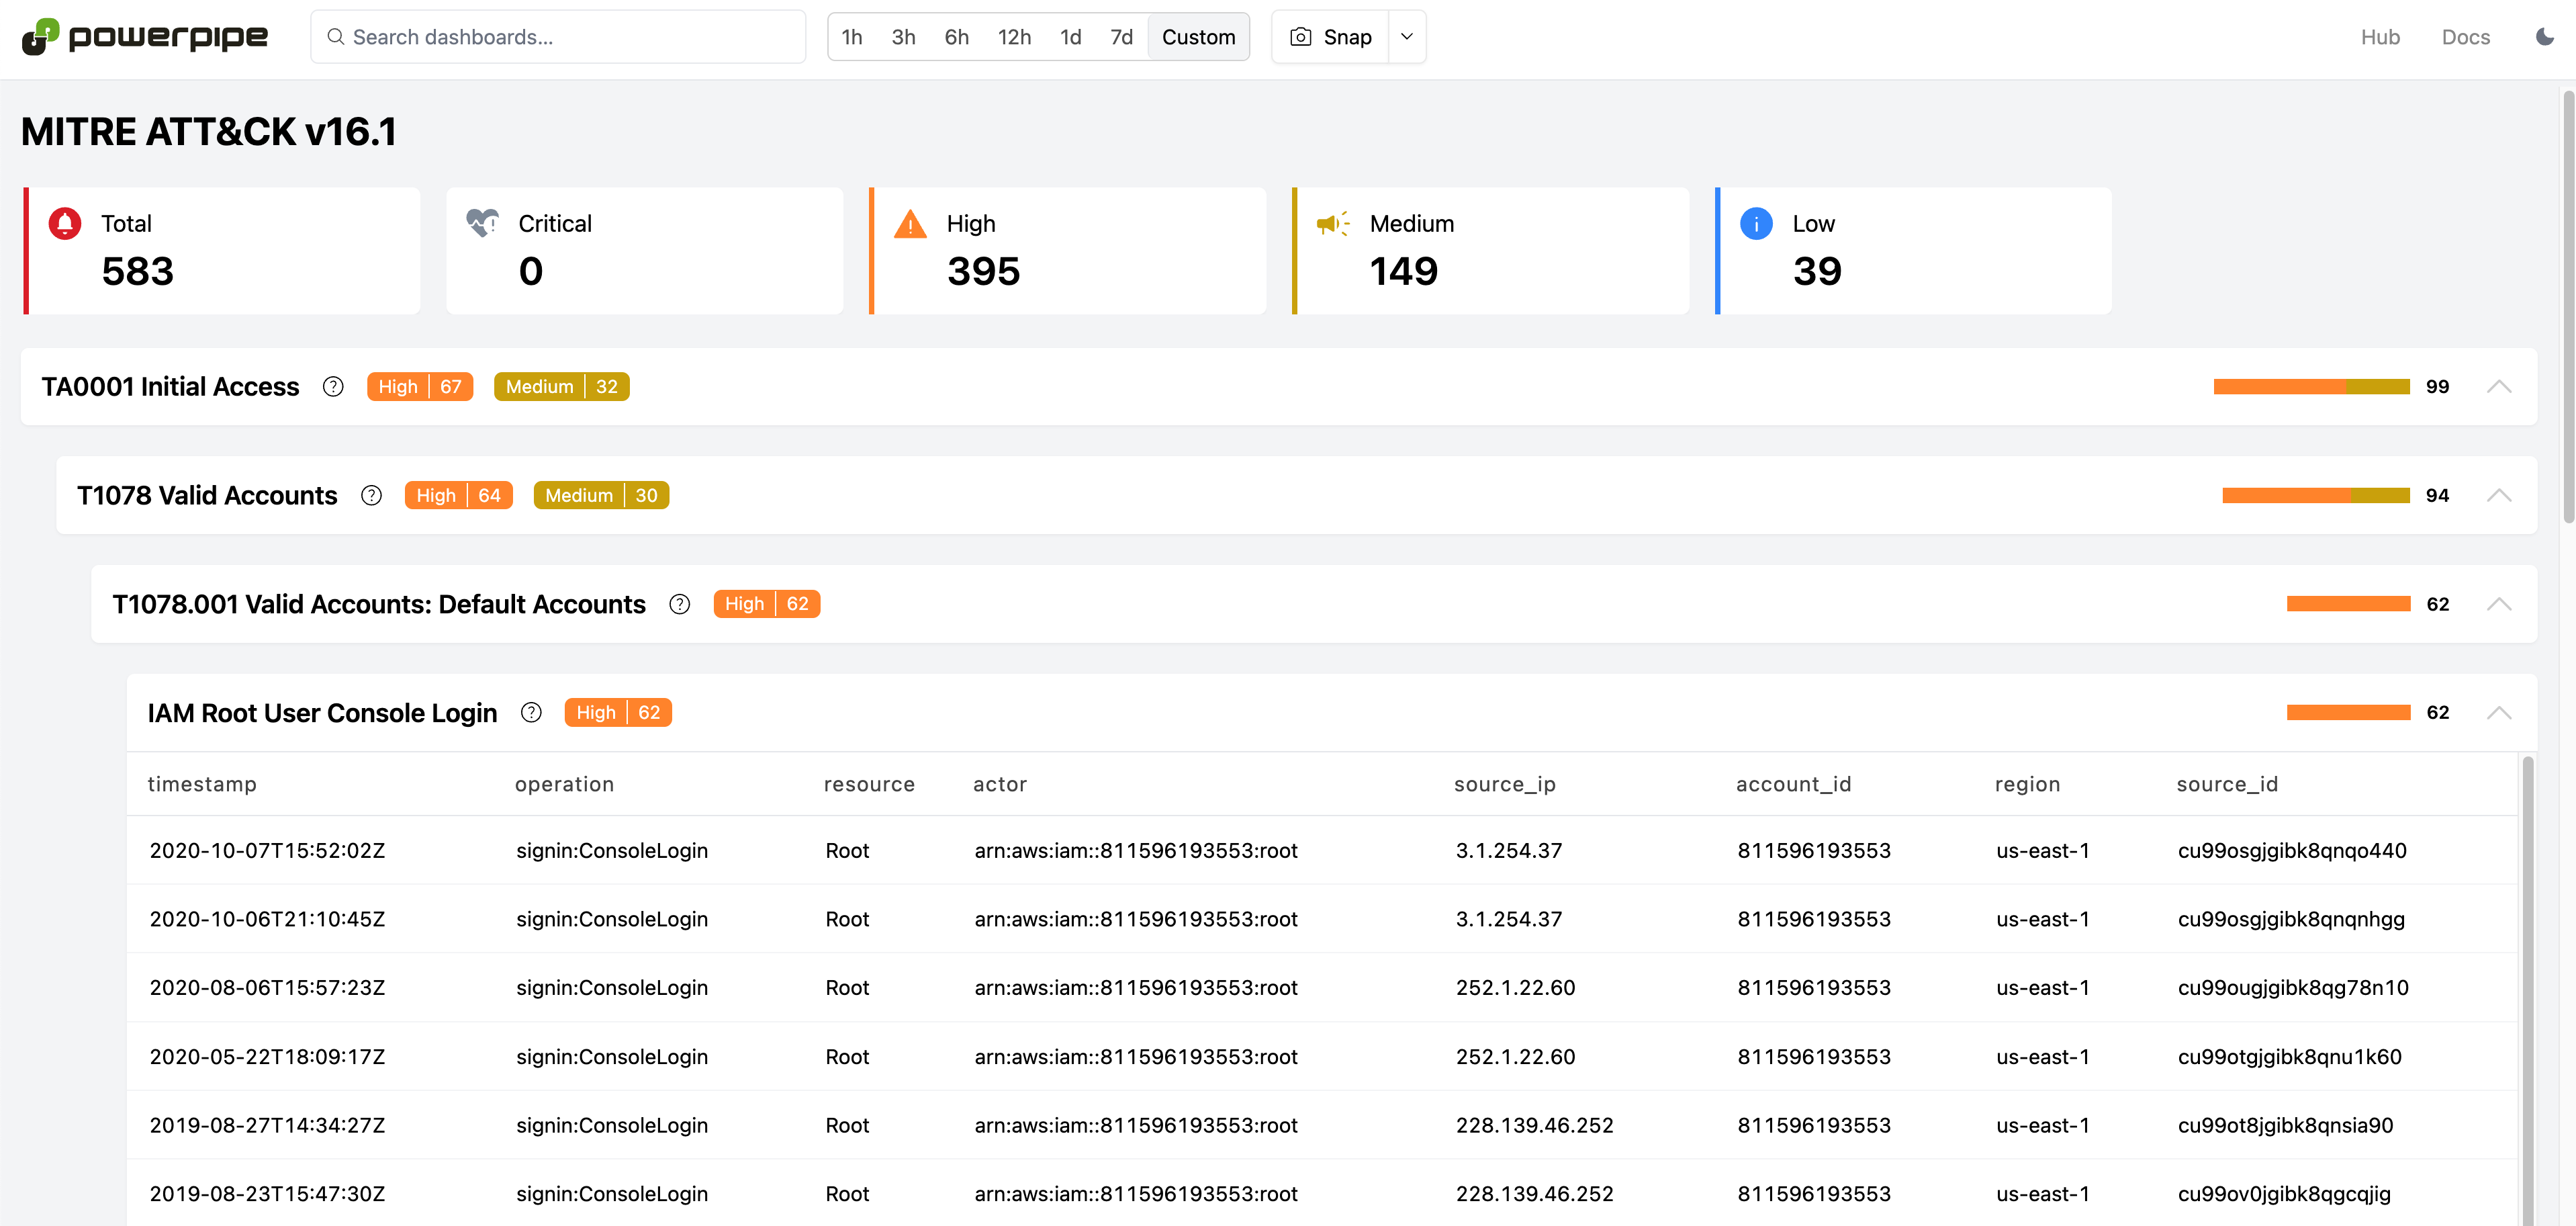Screen dimensions: 2576x1226
Task: Click the red Total alarm bell icon
Action: (65, 223)
